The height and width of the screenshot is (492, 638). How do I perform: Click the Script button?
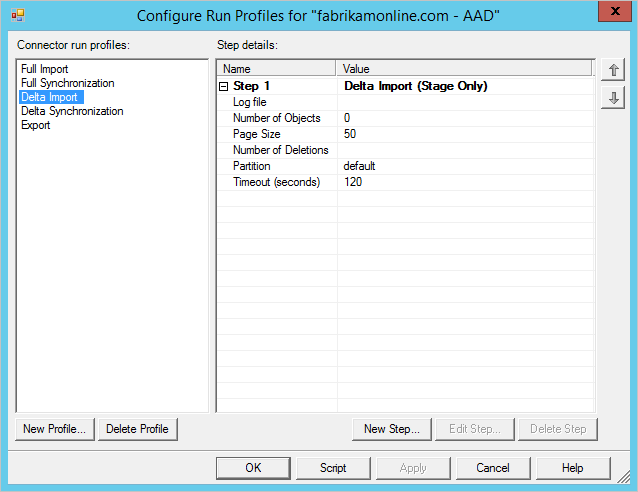[x=333, y=468]
